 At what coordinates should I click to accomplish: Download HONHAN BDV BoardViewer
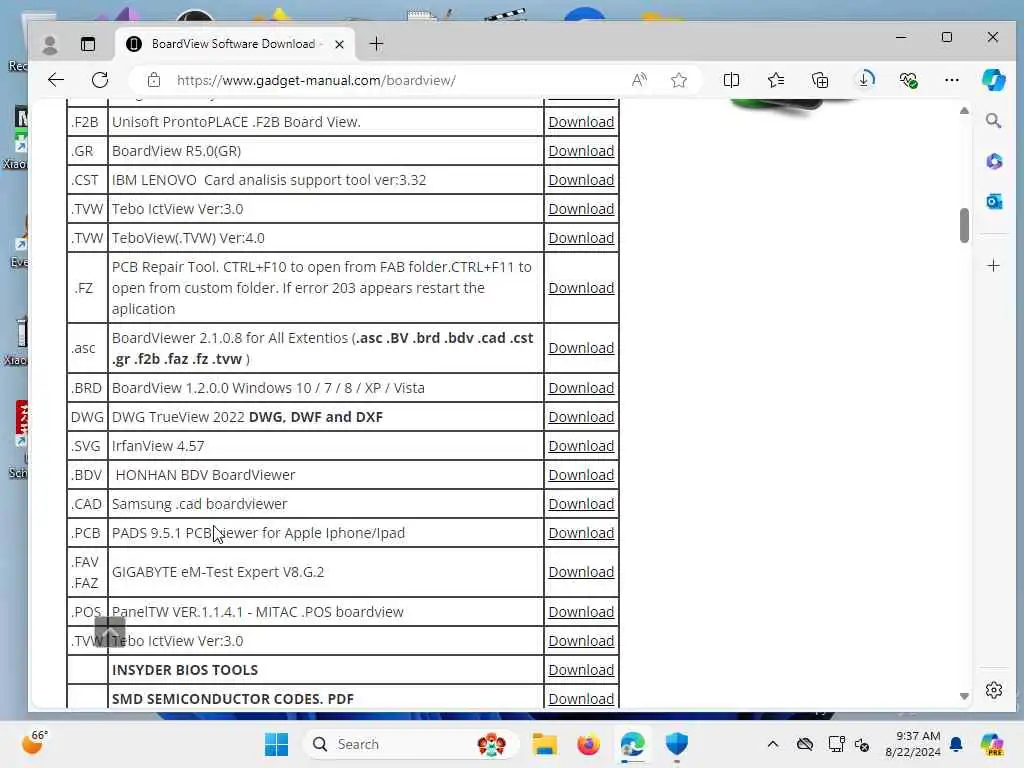click(581, 475)
